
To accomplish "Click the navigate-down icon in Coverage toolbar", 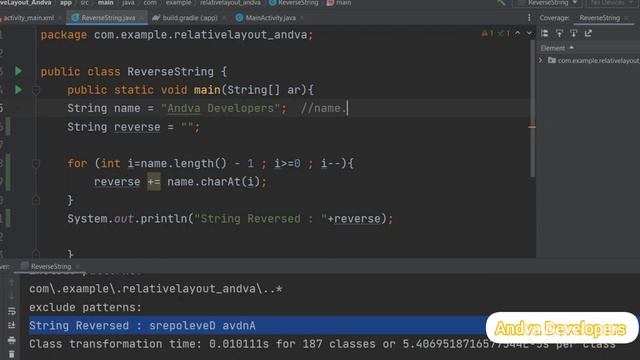I will tap(573, 33).
